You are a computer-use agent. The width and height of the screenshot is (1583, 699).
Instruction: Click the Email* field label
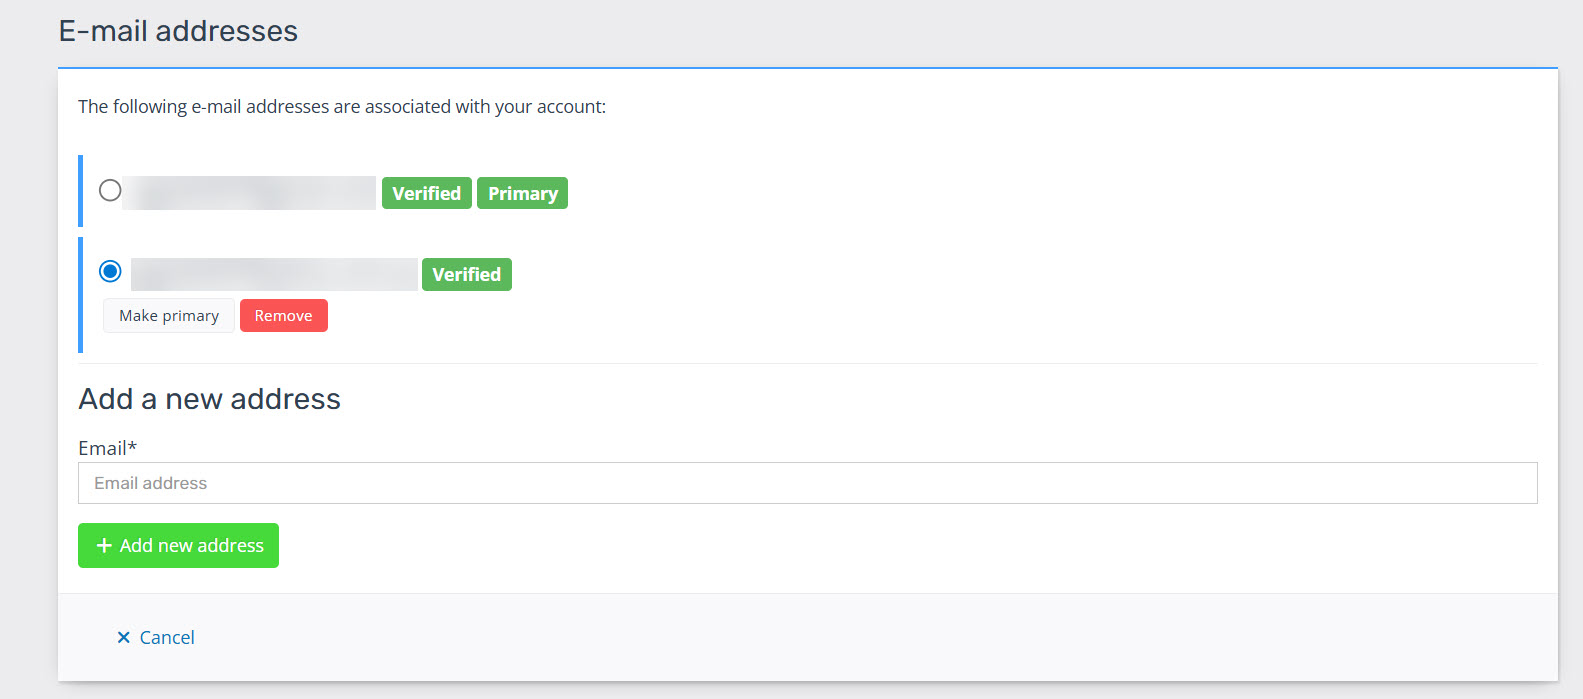coord(107,448)
